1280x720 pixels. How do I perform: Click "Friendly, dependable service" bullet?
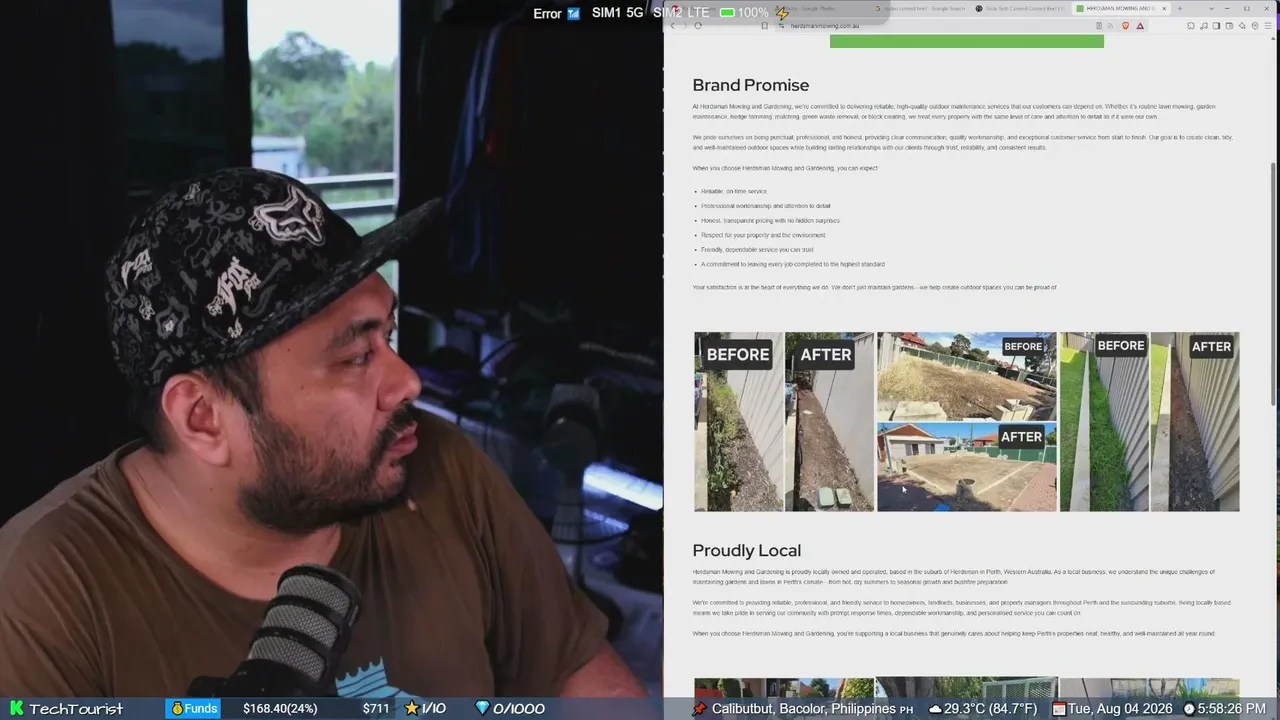tap(757, 250)
